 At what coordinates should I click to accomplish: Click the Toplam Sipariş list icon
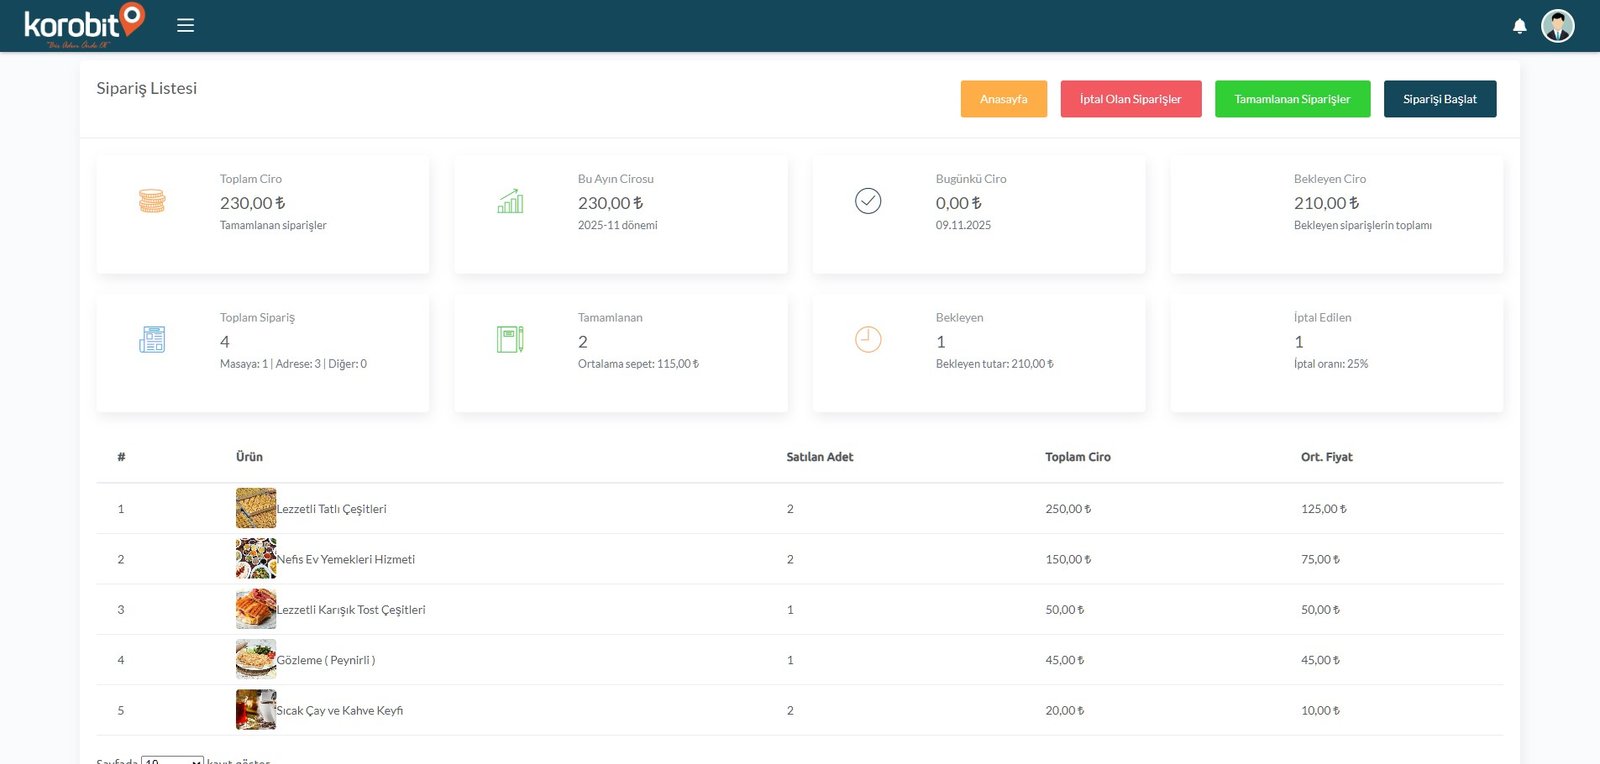point(152,340)
